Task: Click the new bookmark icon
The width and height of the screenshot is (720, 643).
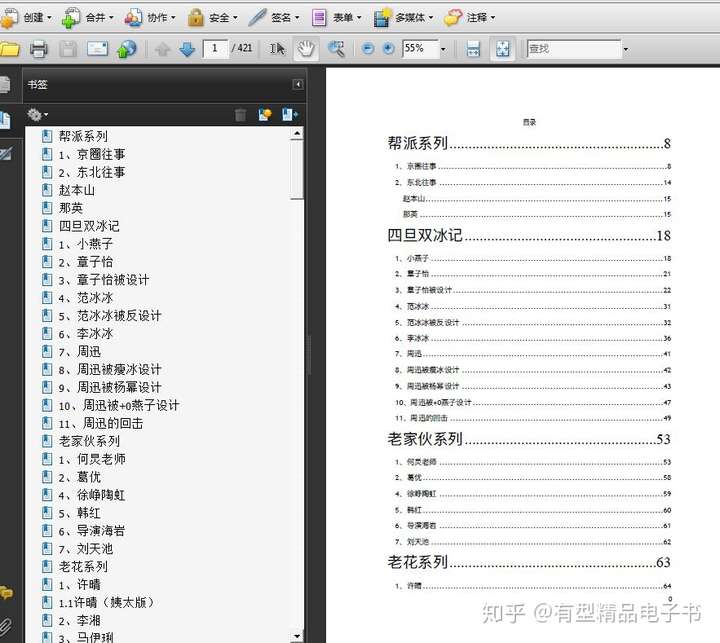Action: tap(265, 114)
